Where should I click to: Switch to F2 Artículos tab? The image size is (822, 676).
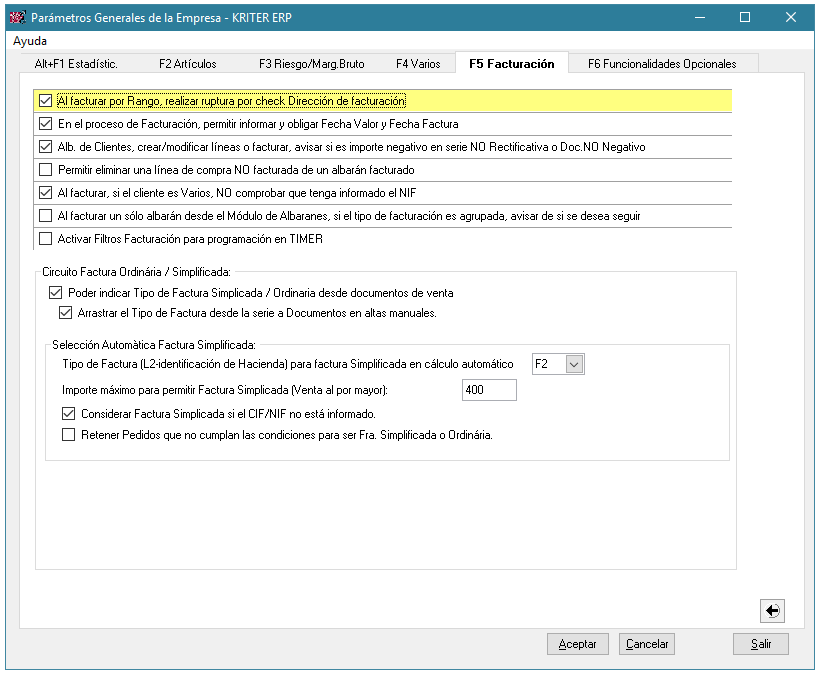pyautogui.click(x=187, y=64)
